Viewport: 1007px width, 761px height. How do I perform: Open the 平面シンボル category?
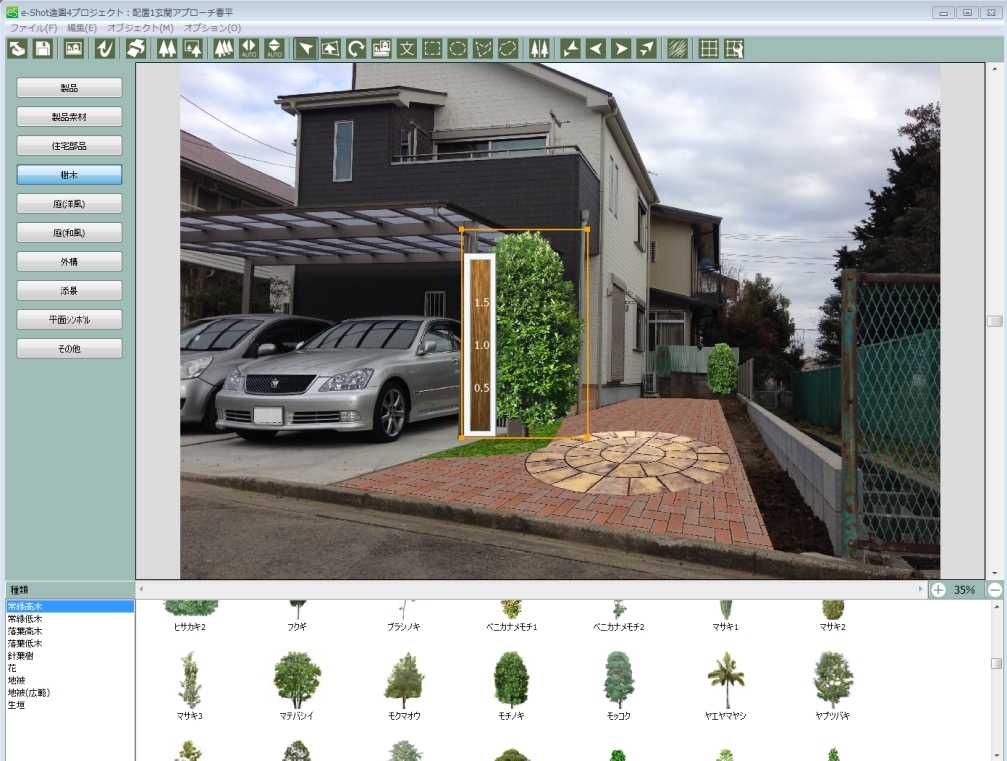(x=69, y=319)
